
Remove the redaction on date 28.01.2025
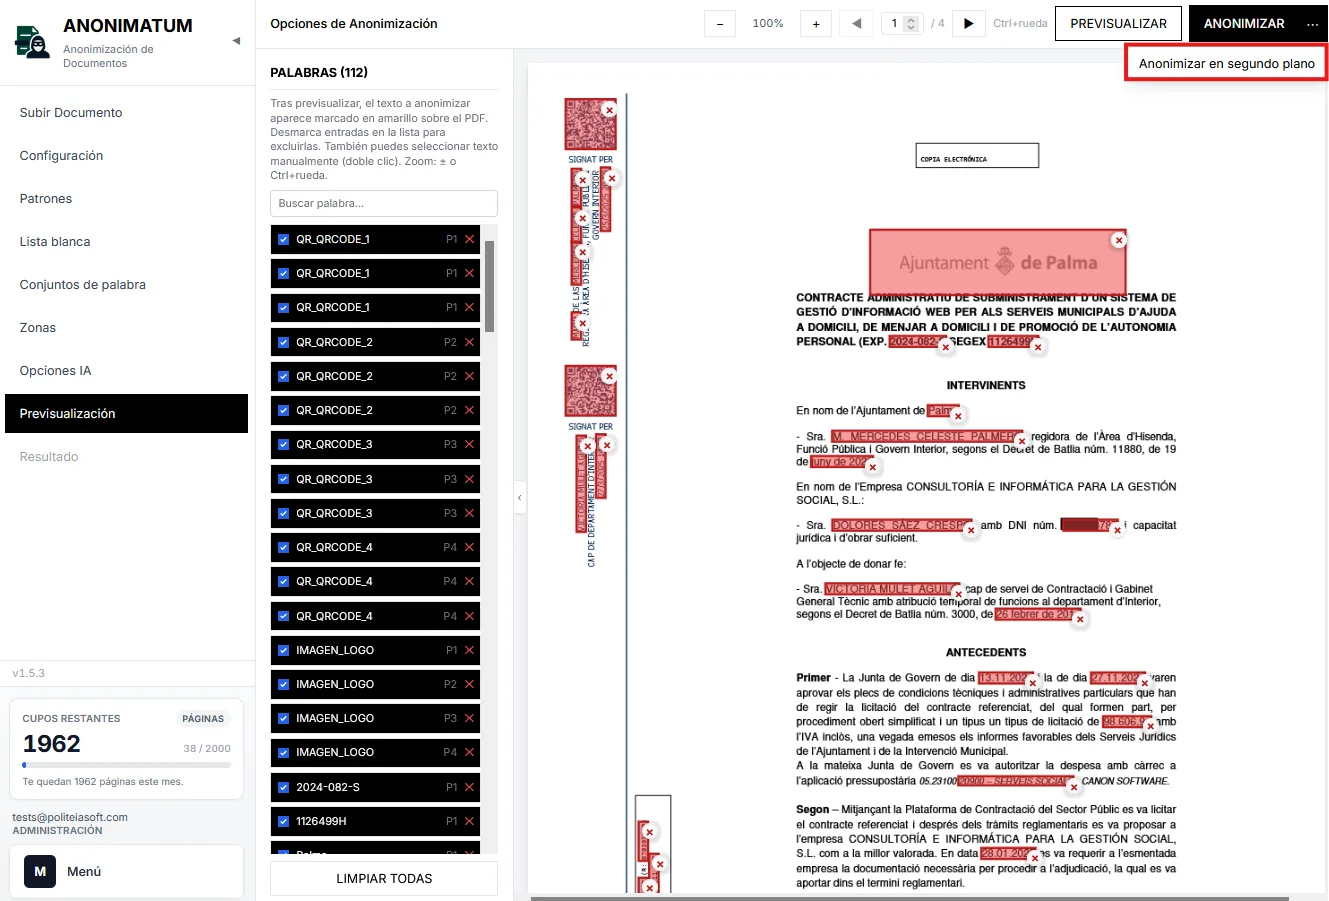click(x=1034, y=858)
